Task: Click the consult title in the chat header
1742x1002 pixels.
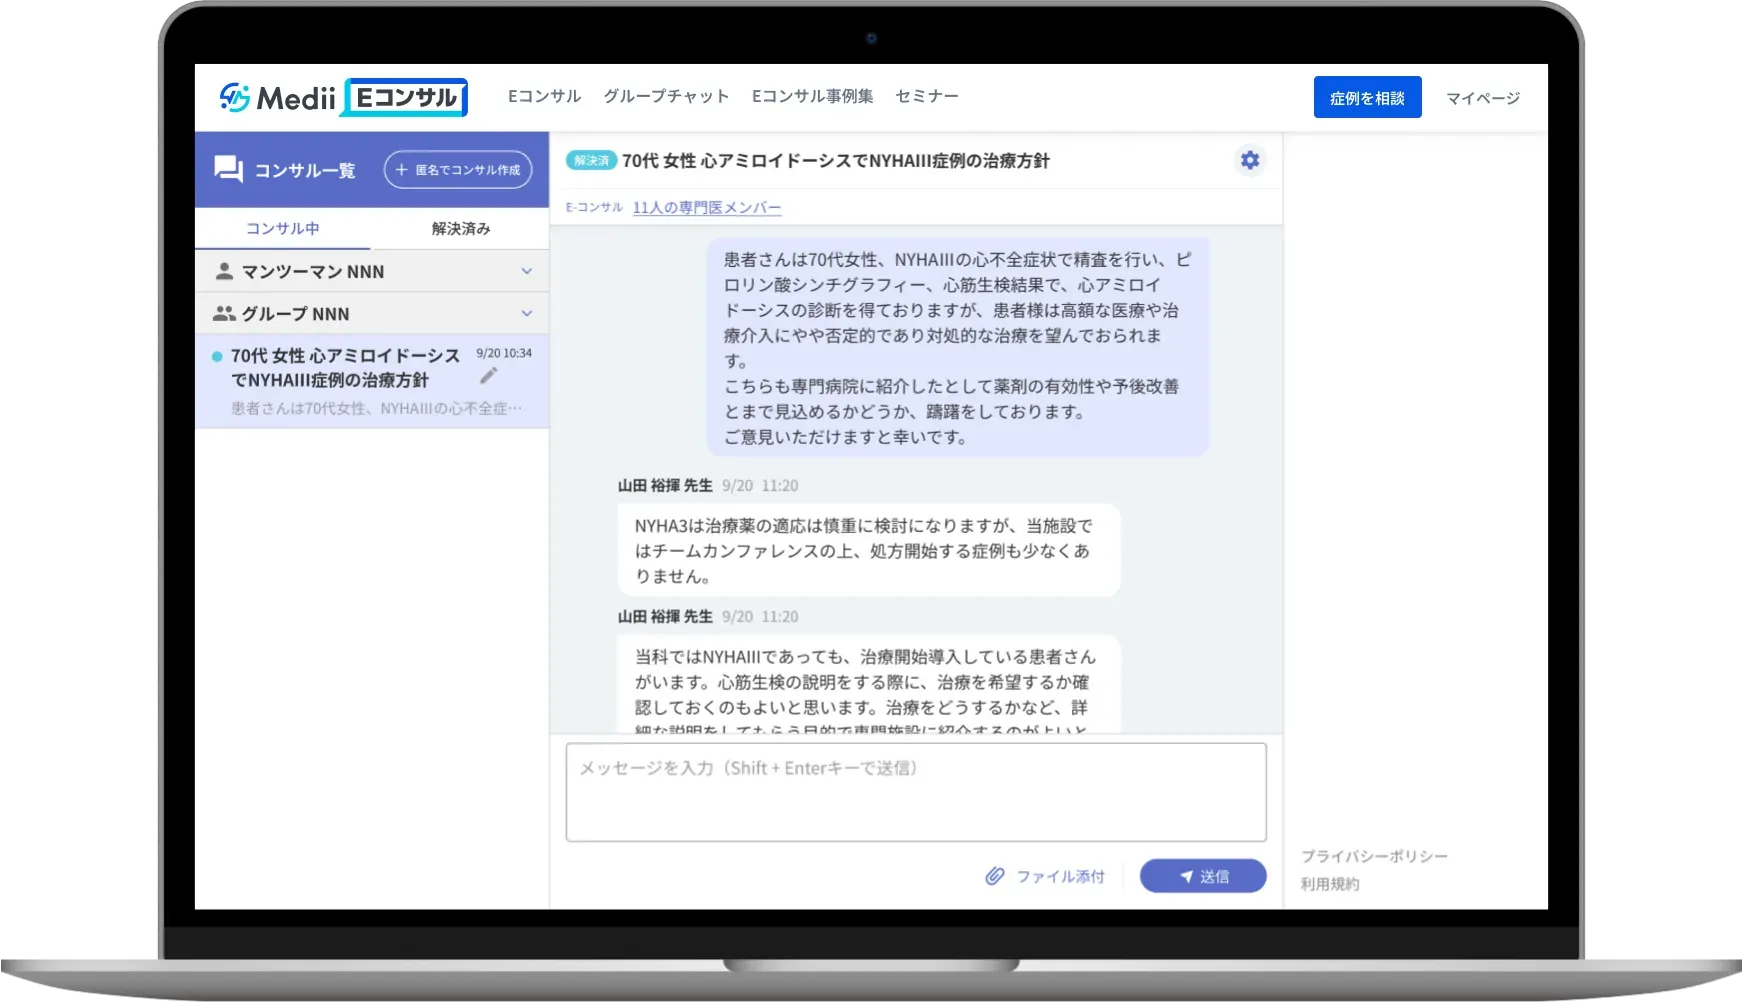Action: tap(836, 160)
